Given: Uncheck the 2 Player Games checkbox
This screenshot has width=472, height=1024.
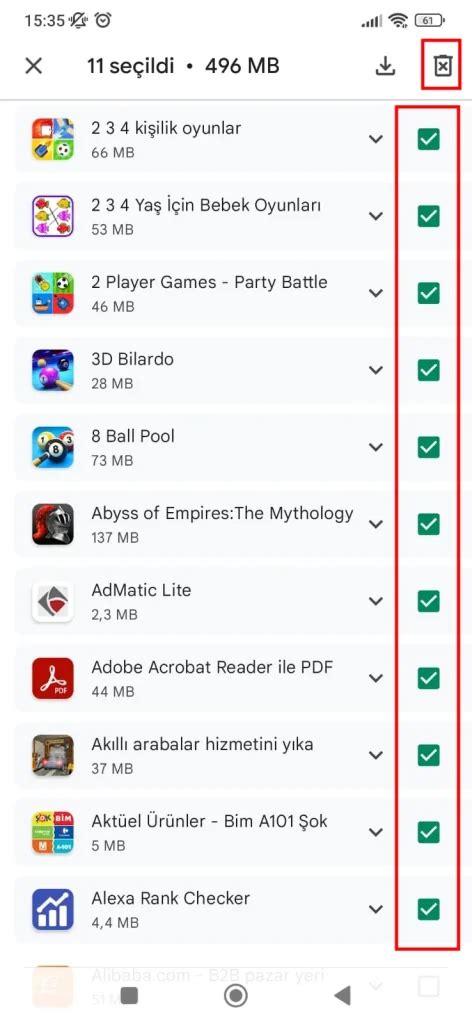Looking at the screenshot, I should coord(428,293).
